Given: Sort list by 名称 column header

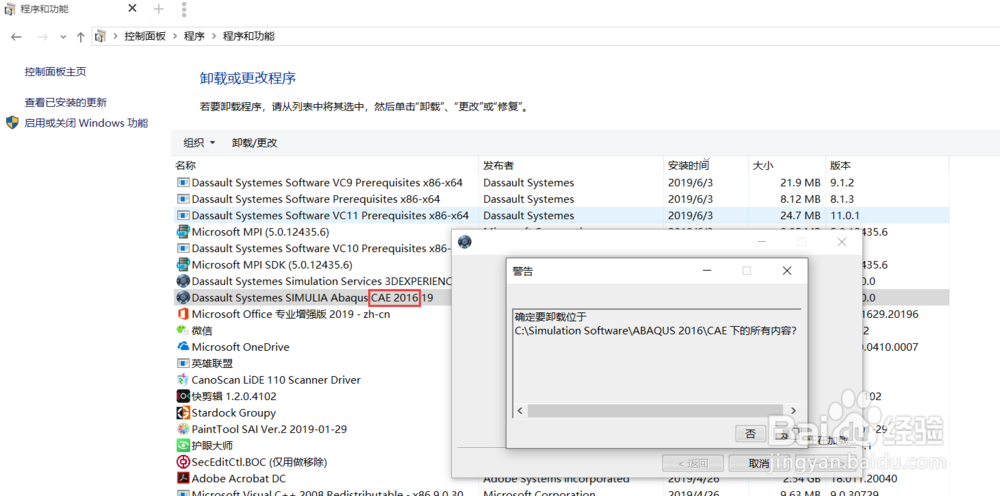Looking at the screenshot, I should tap(186, 165).
